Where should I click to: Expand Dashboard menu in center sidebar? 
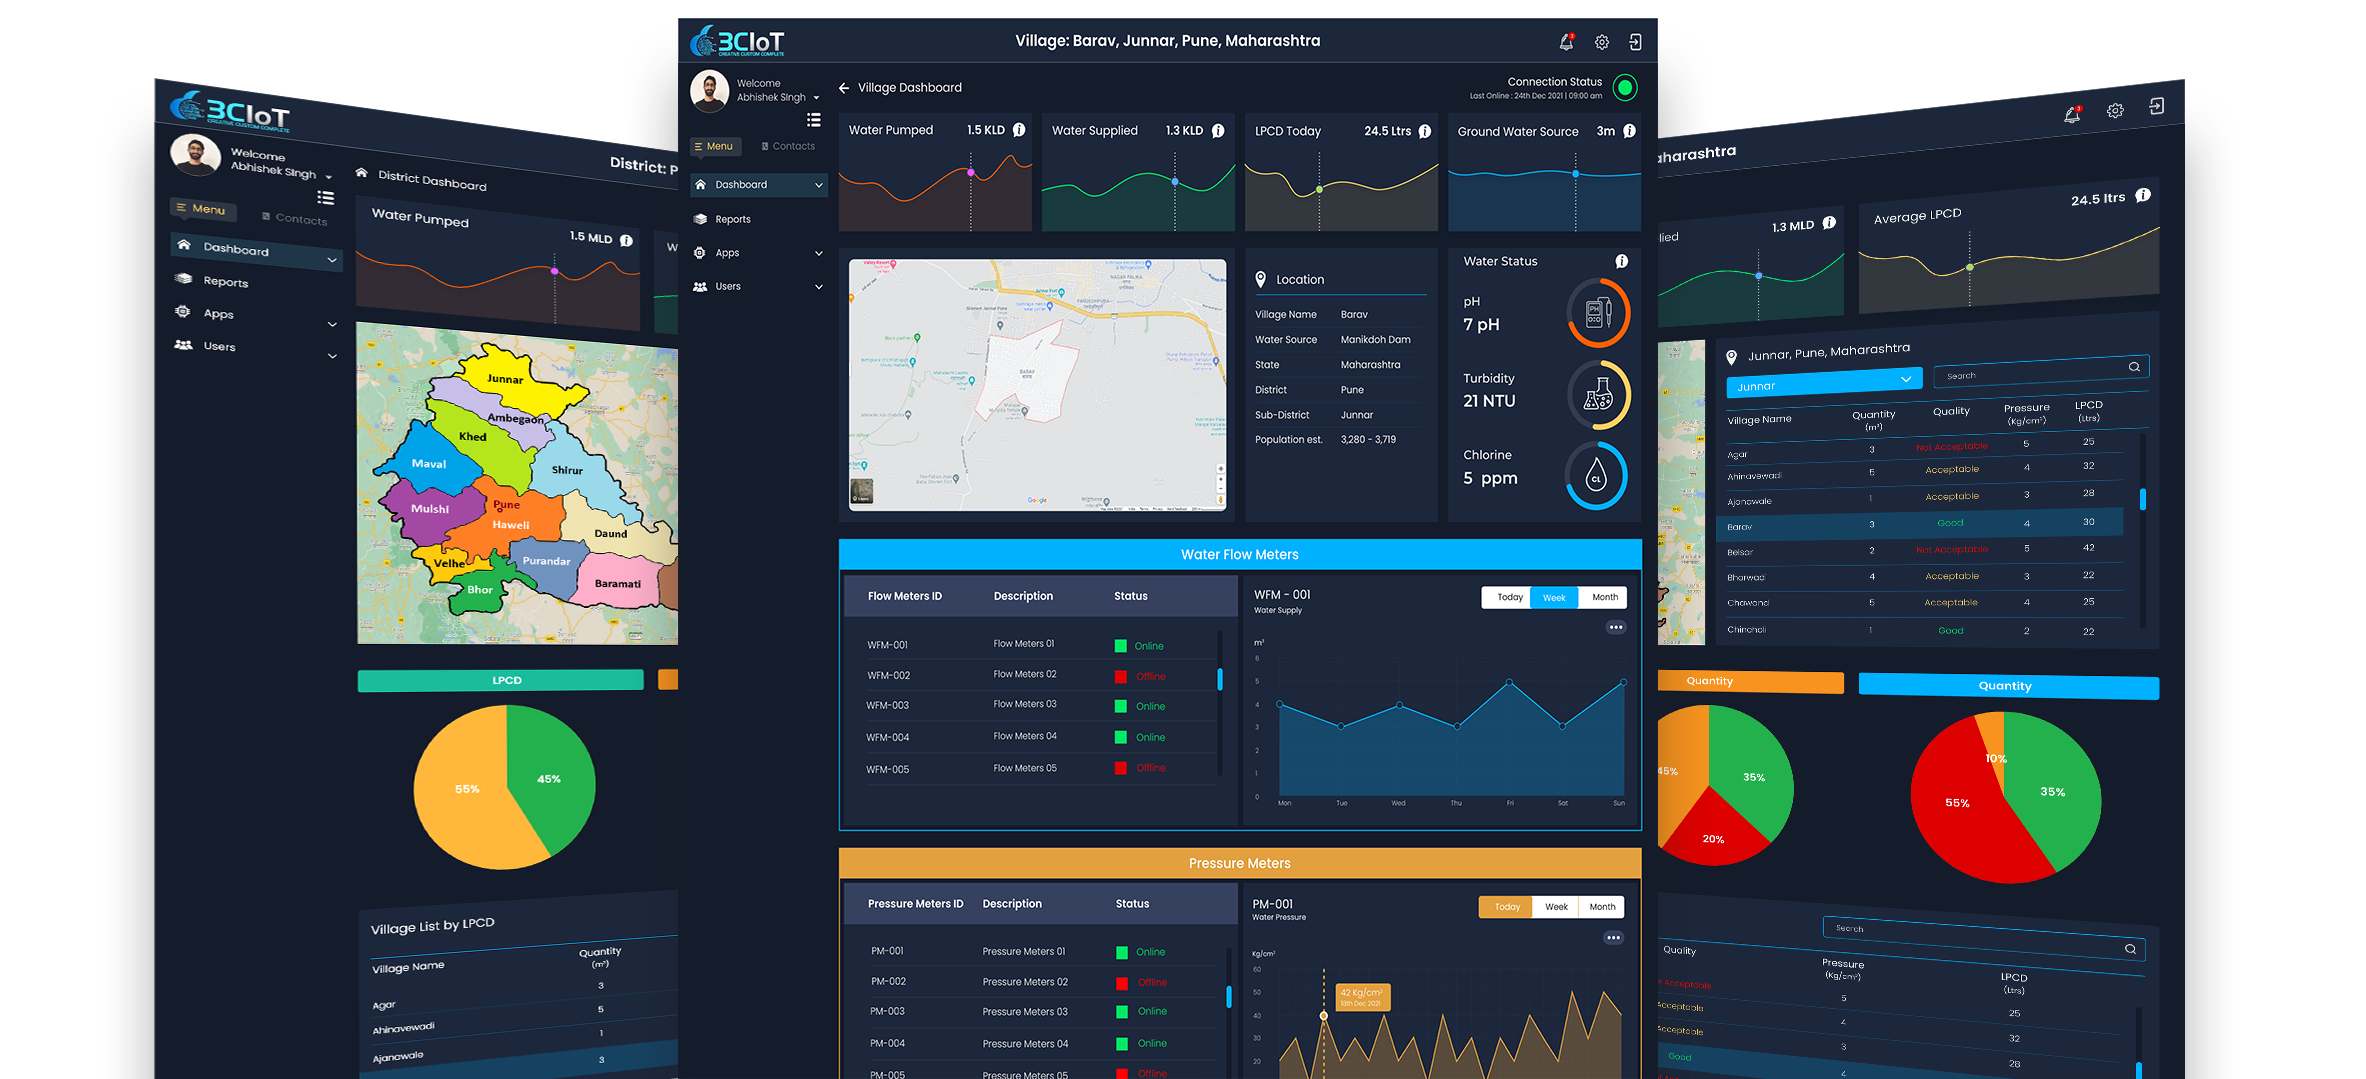click(x=819, y=185)
